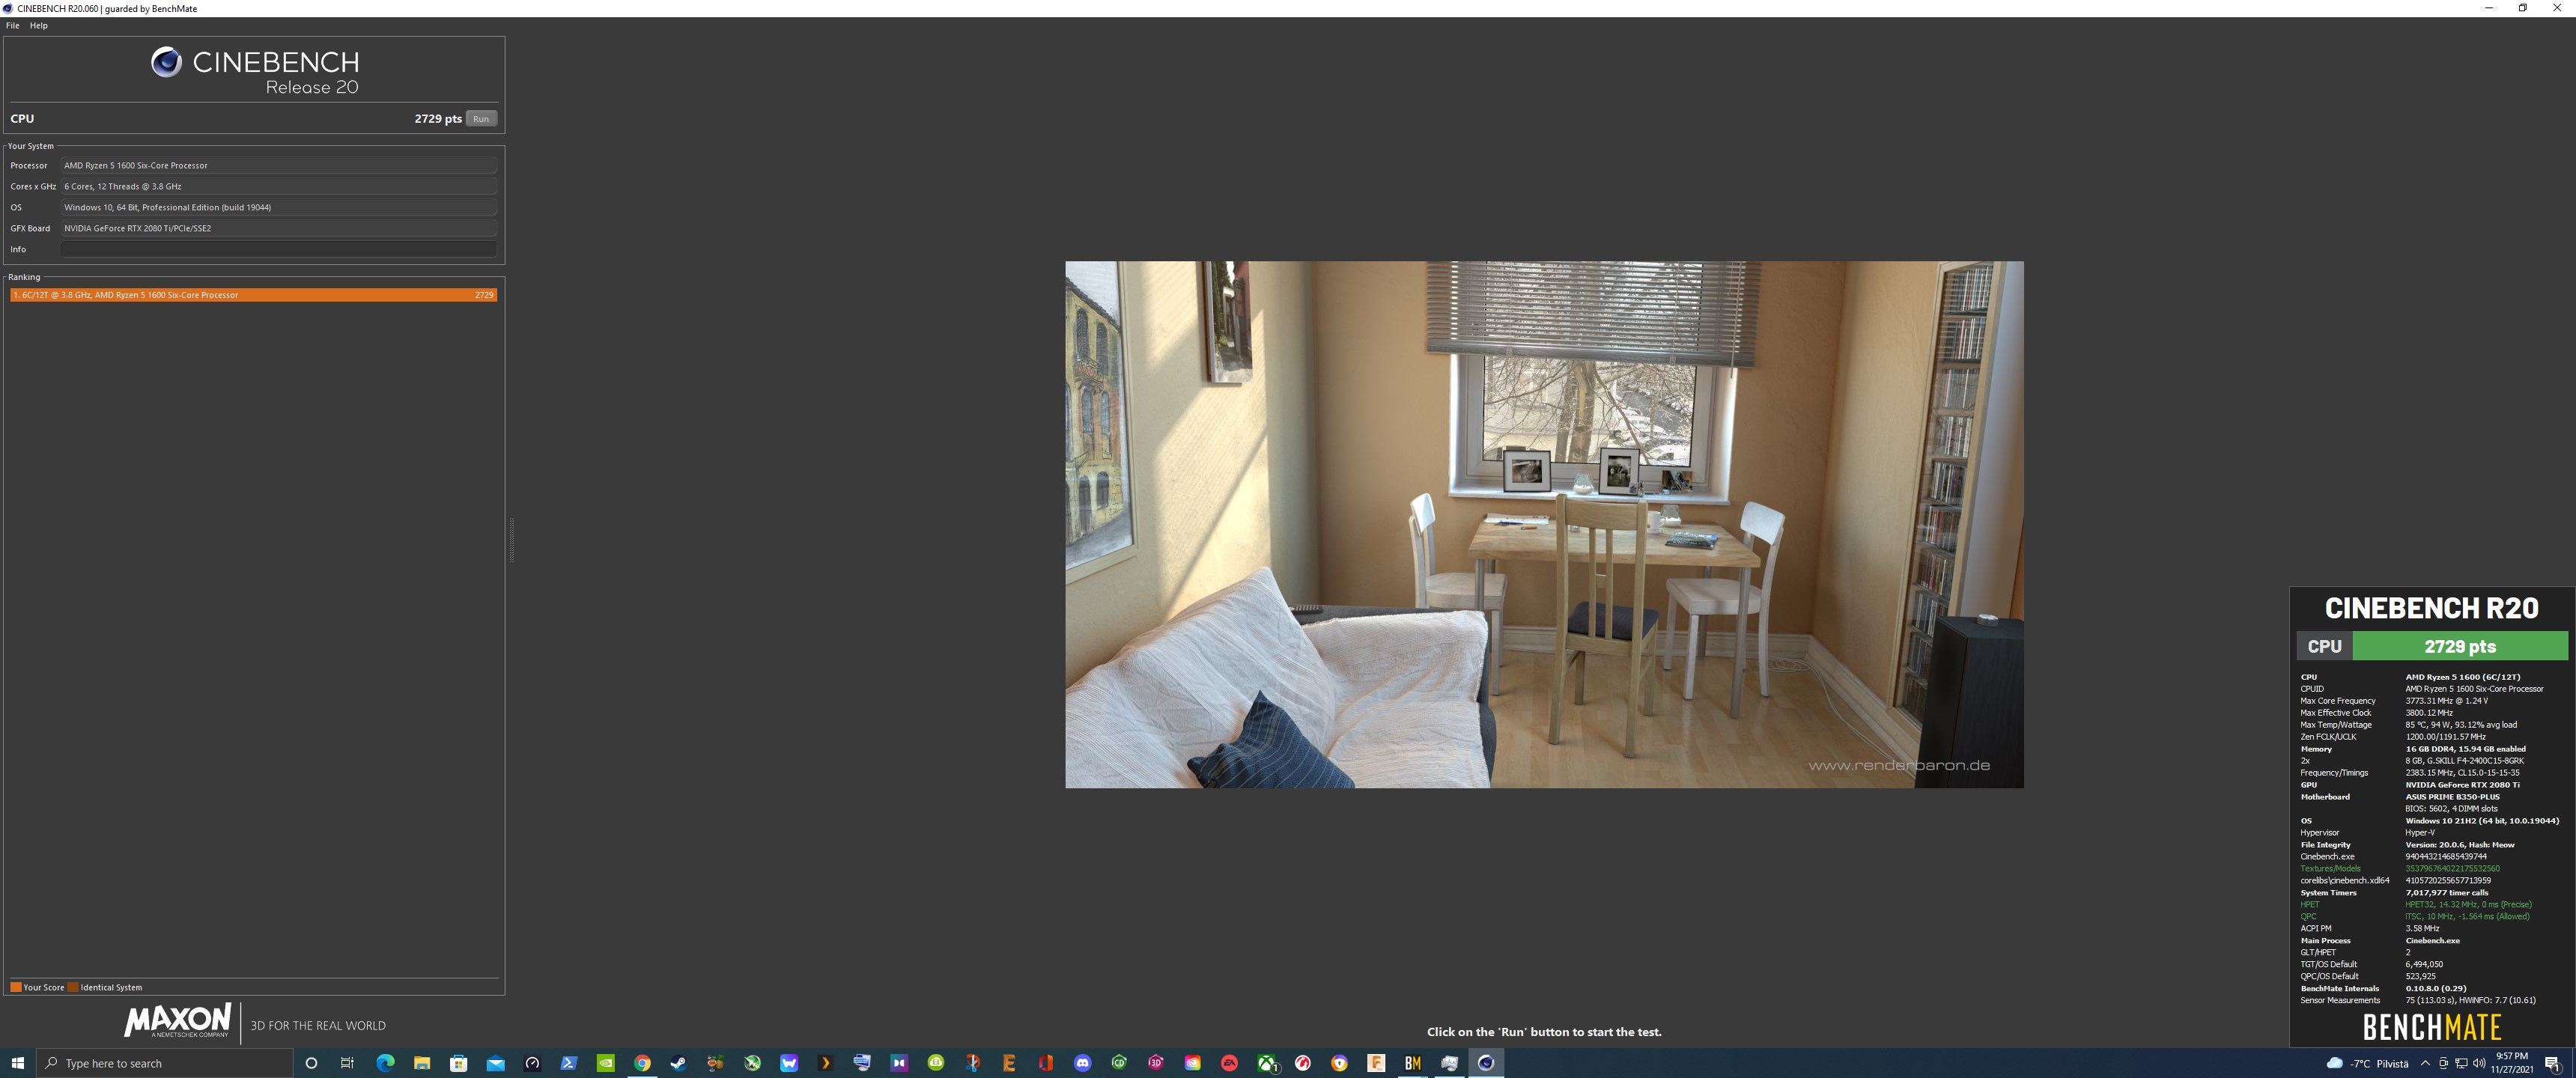Open Steam from taskbar
Viewport: 2576px width, 1078px height.
point(678,1063)
